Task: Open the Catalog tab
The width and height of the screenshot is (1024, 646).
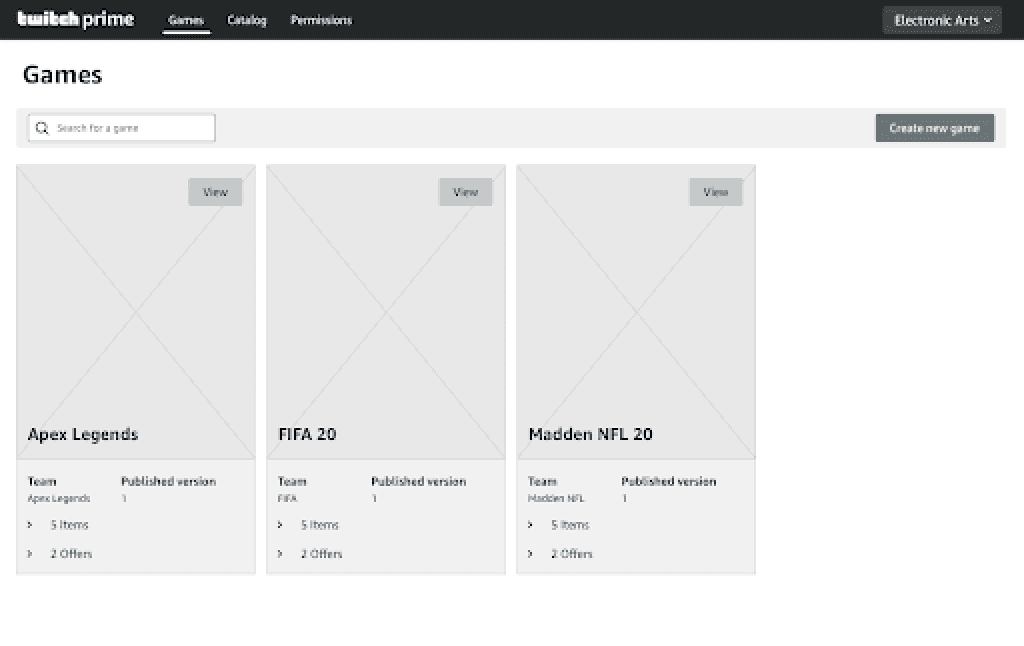Action: (247, 20)
